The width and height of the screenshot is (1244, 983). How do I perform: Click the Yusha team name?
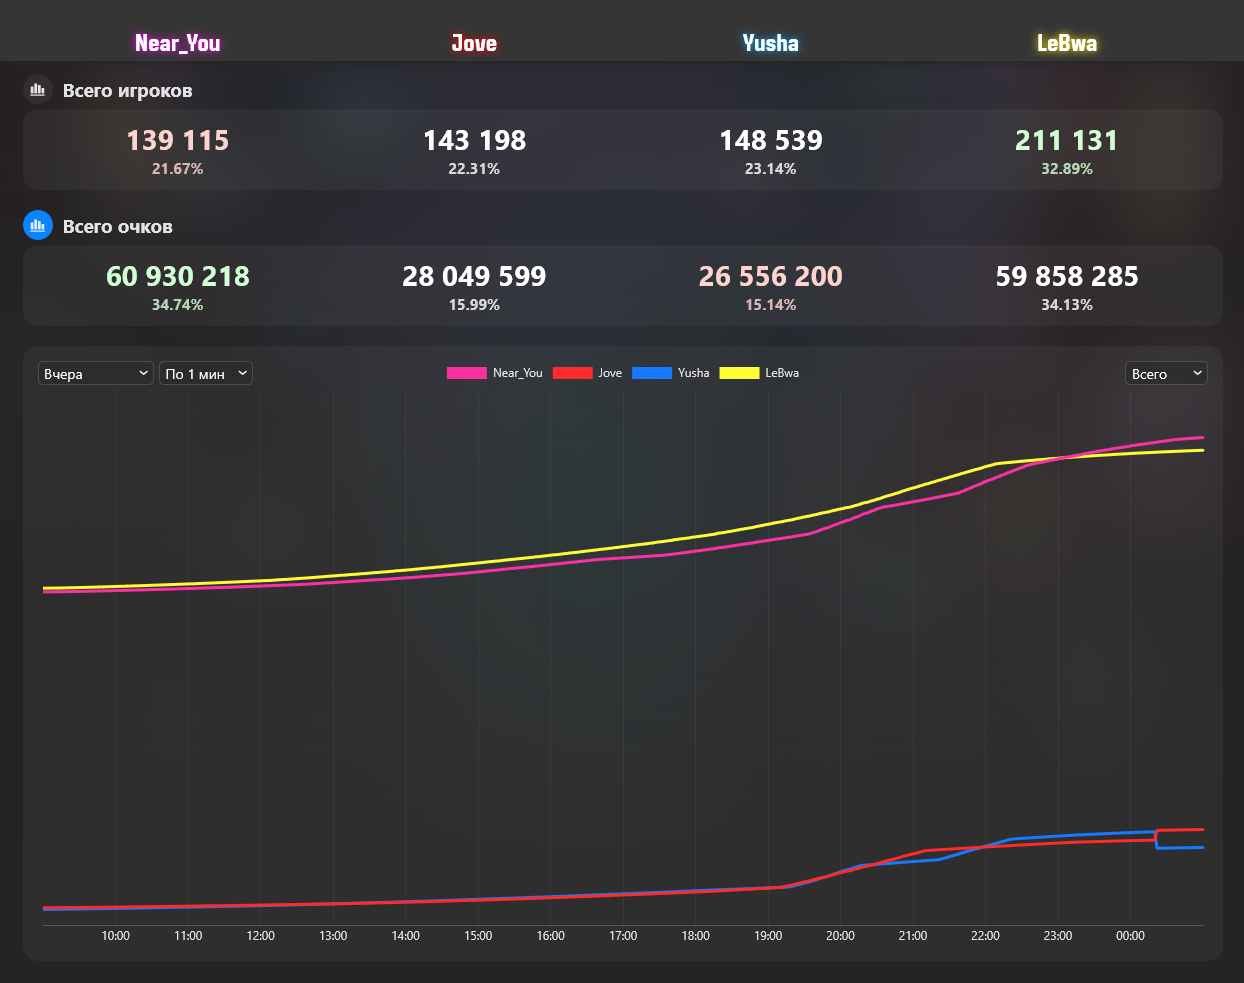tap(770, 43)
